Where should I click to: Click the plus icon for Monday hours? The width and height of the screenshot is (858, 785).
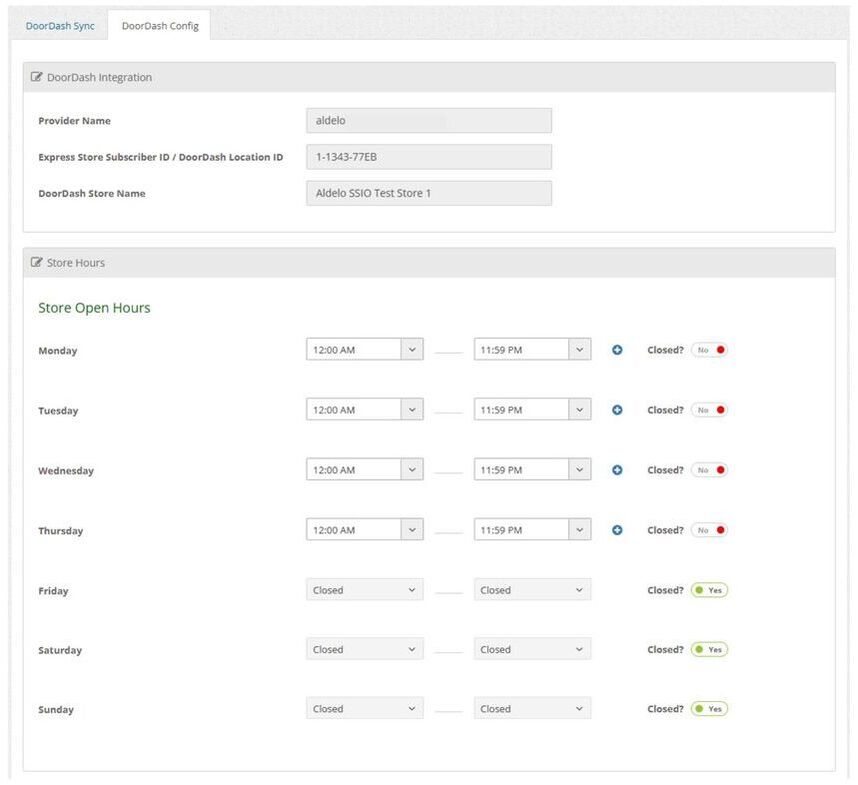click(x=617, y=350)
